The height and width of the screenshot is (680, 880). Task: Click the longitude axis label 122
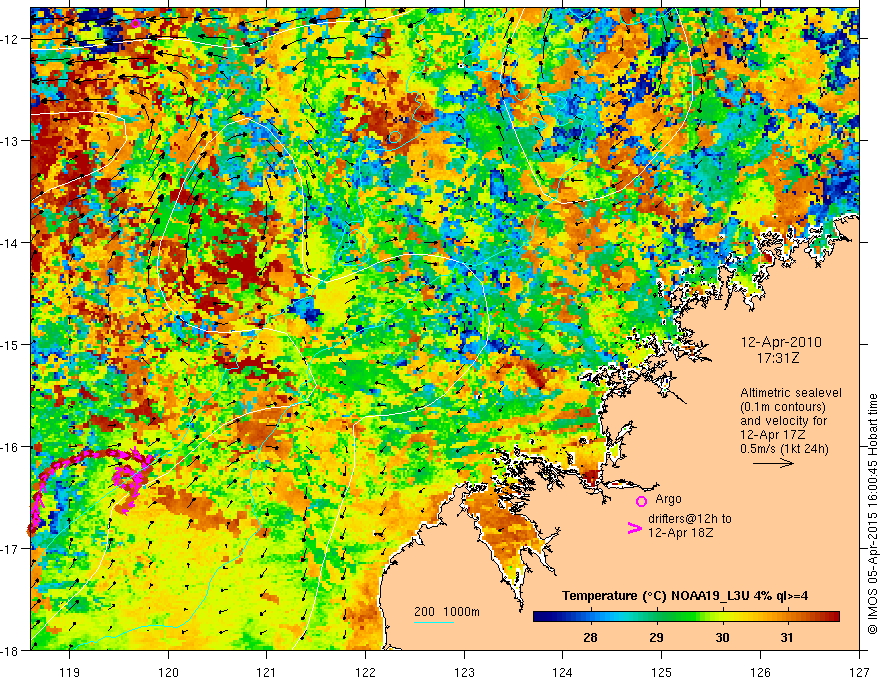pos(365,672)
